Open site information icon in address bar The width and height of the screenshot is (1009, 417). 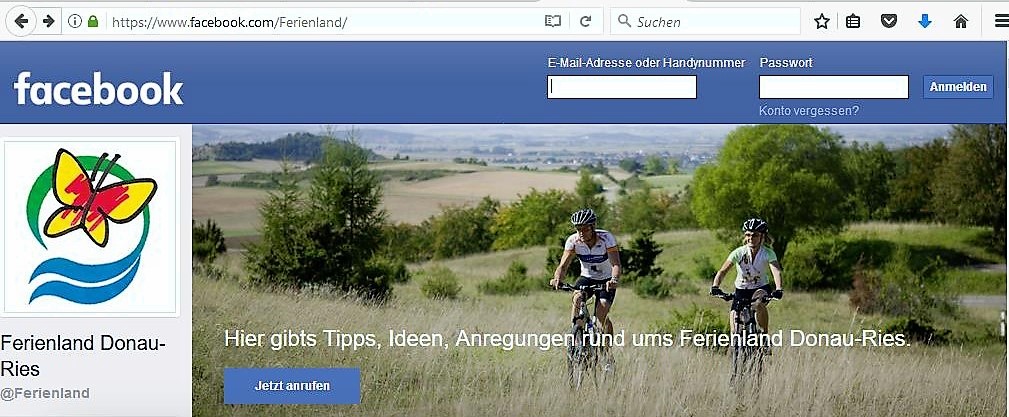click(75, 21)
